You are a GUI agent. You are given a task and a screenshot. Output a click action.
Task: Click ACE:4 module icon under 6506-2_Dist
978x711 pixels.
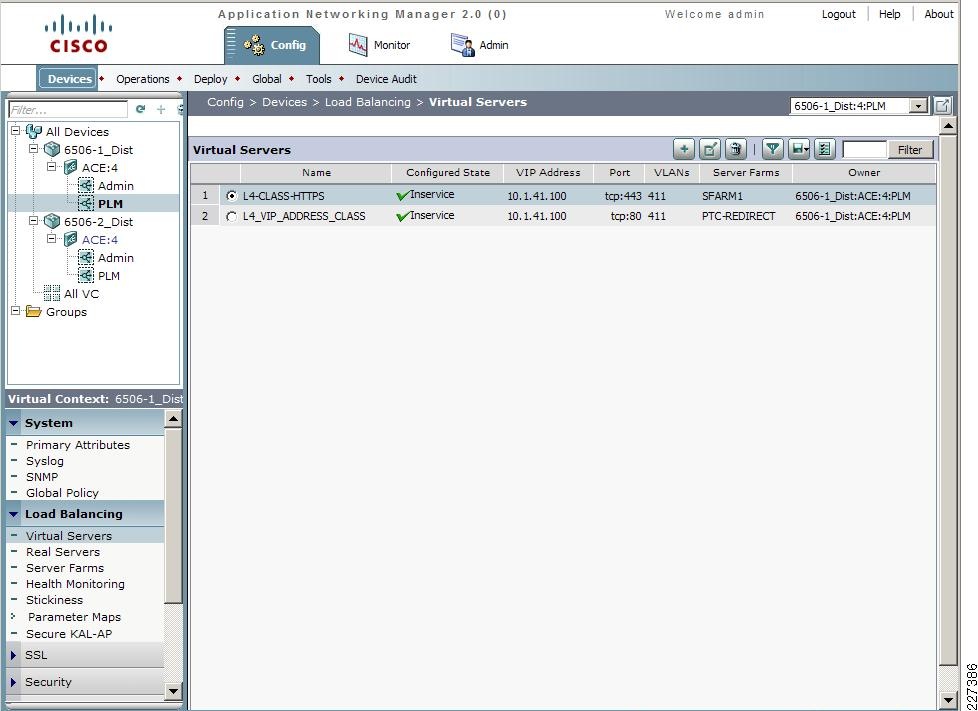point(70,239)
